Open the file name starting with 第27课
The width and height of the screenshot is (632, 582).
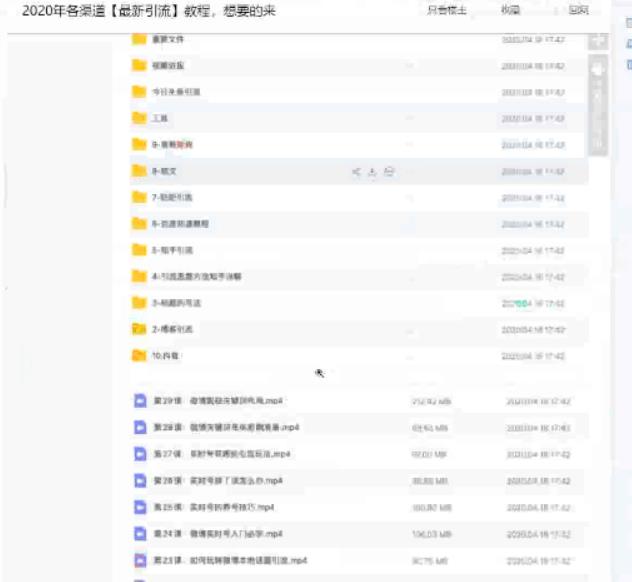222,454
